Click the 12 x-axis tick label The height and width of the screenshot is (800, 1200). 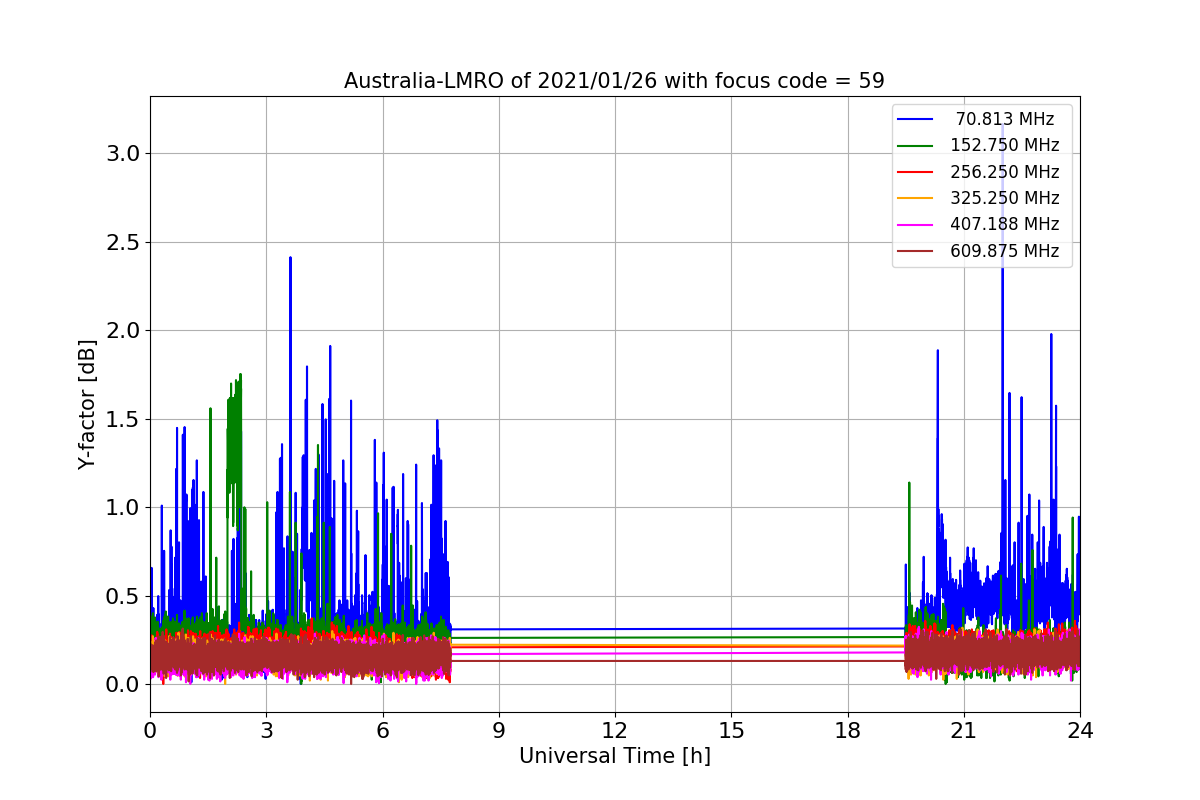pyautogui.click(x=615, y=730)
